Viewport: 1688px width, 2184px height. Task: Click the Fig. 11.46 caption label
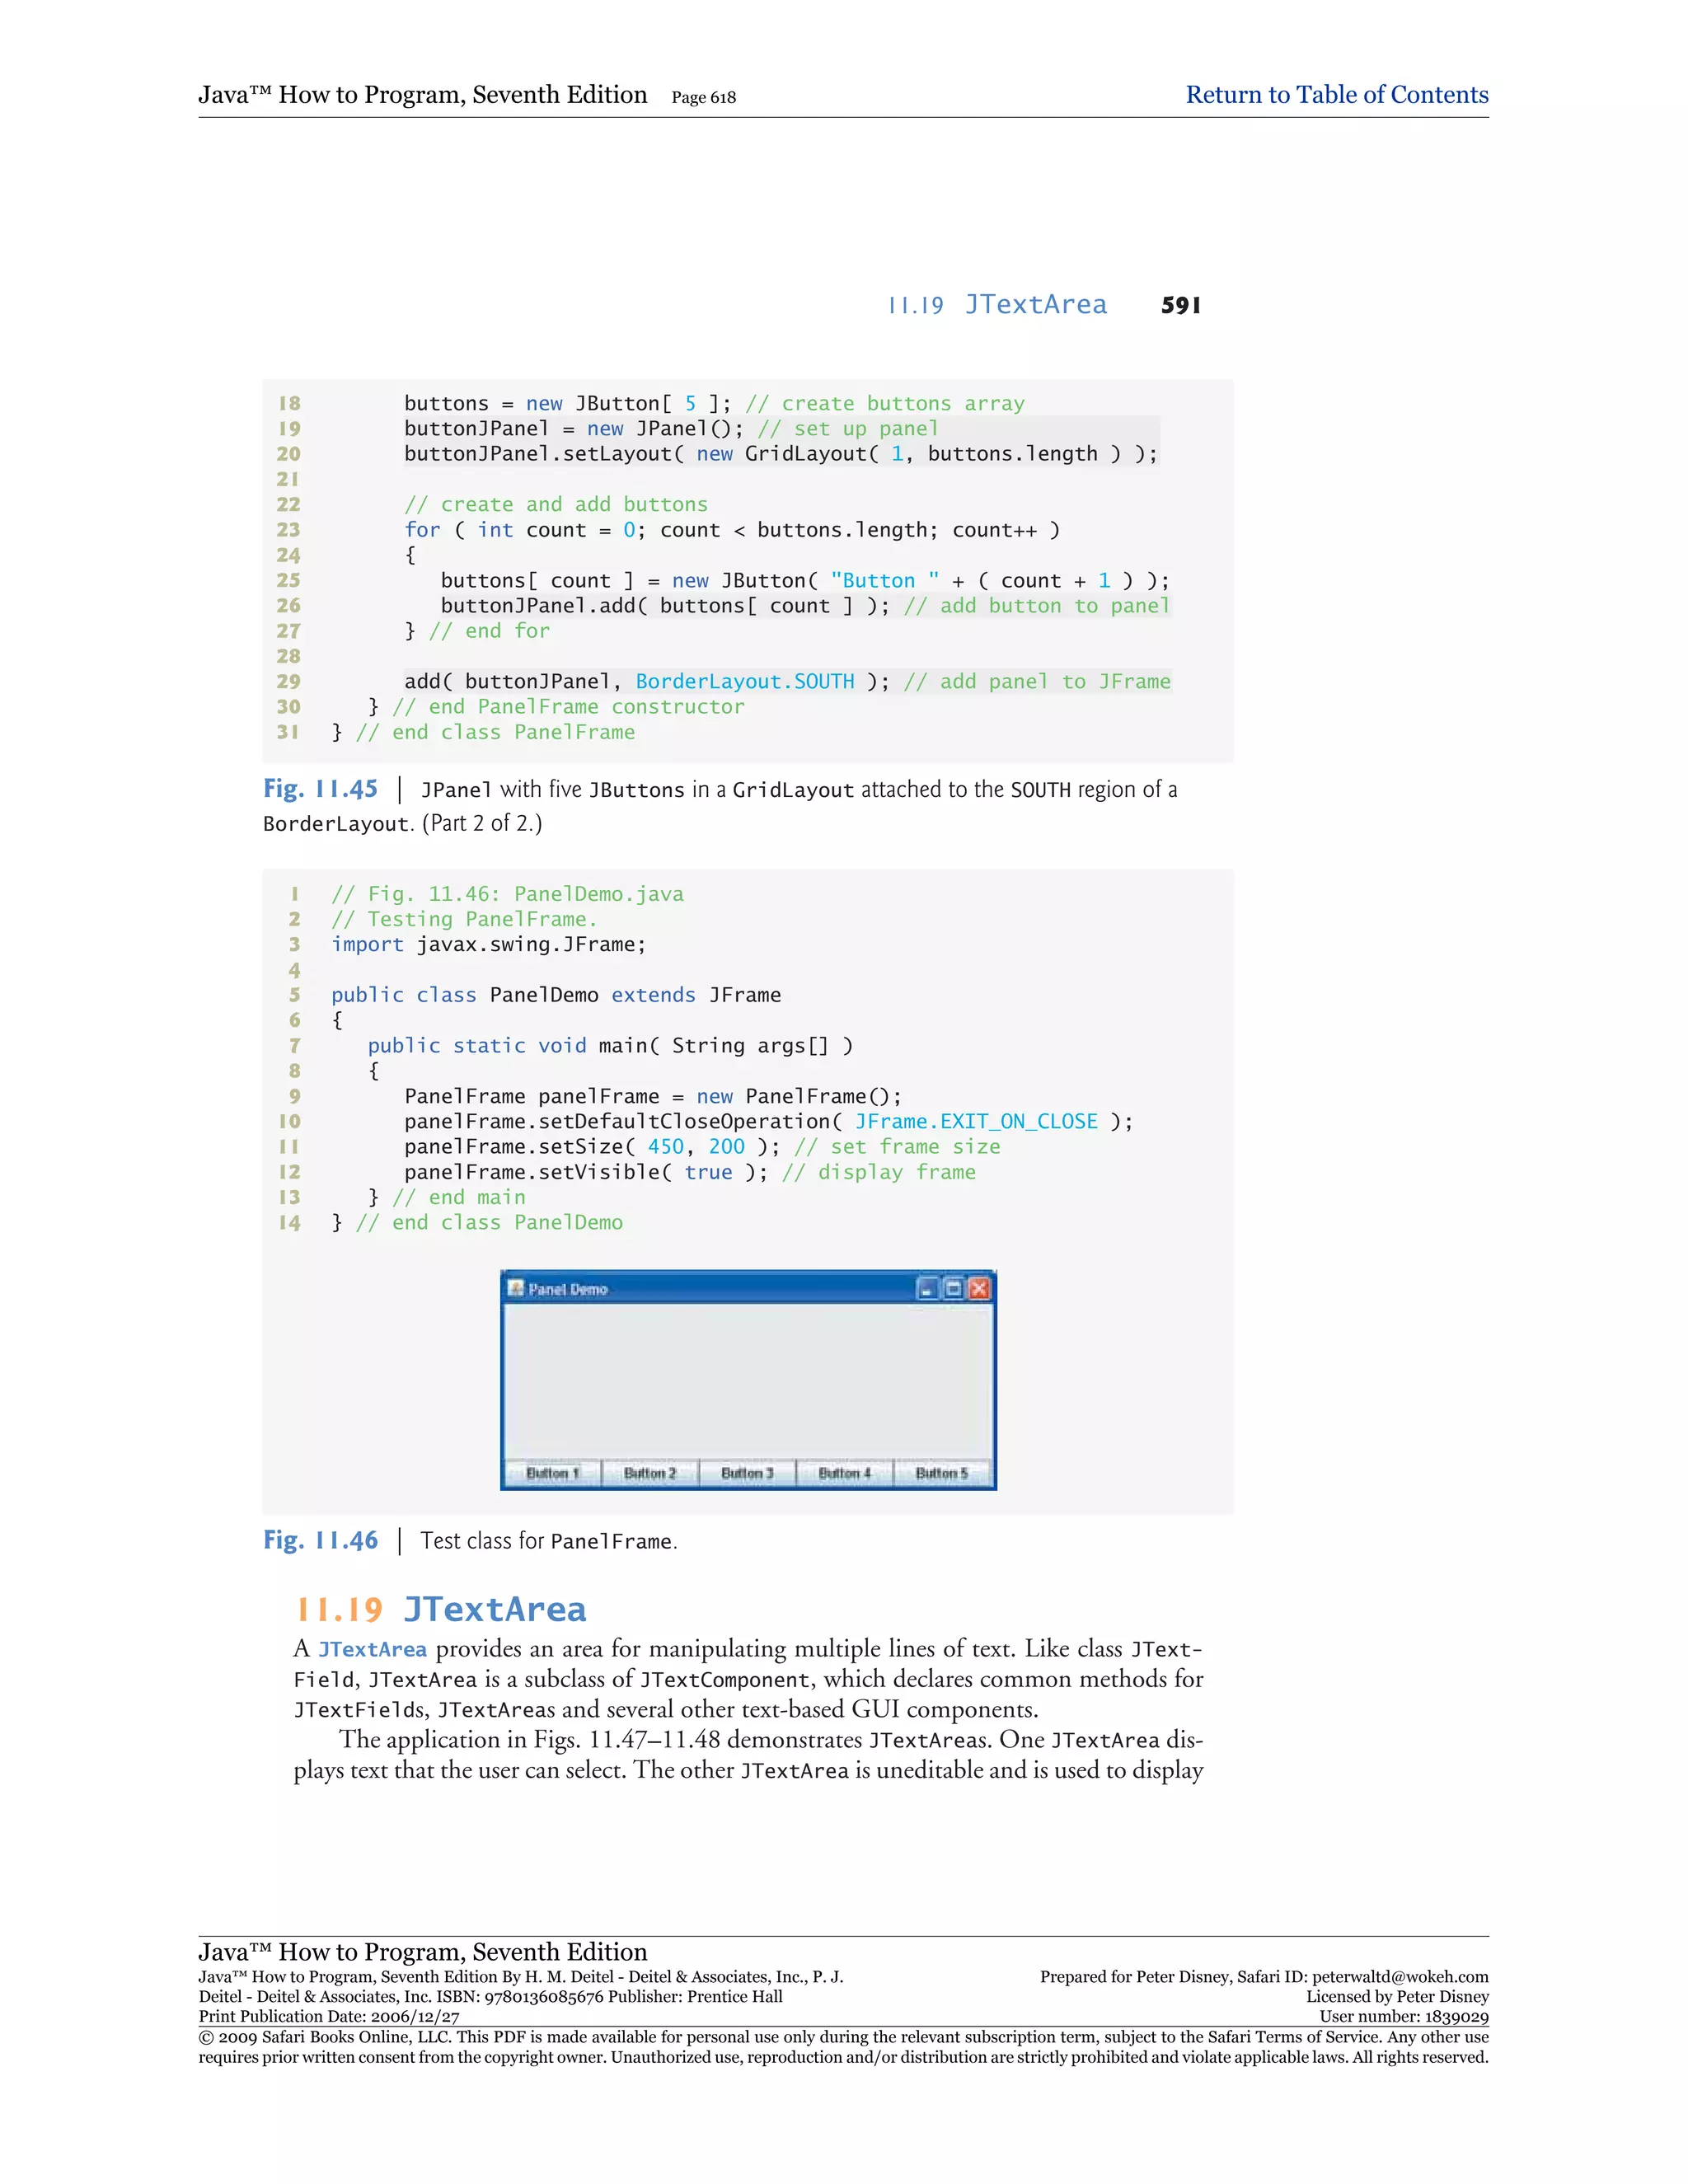(320, 1540)
